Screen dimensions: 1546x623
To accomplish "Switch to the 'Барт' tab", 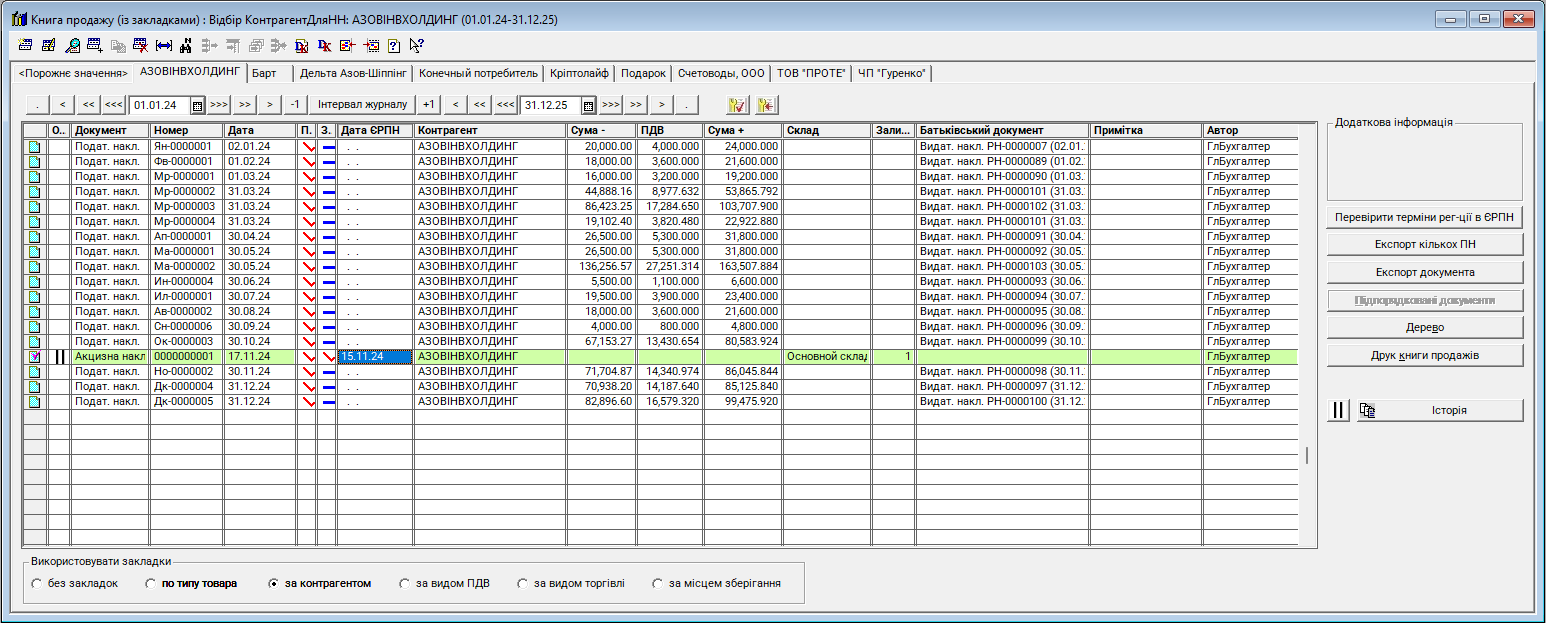I will pyautogui.click(x=265, y=73).
